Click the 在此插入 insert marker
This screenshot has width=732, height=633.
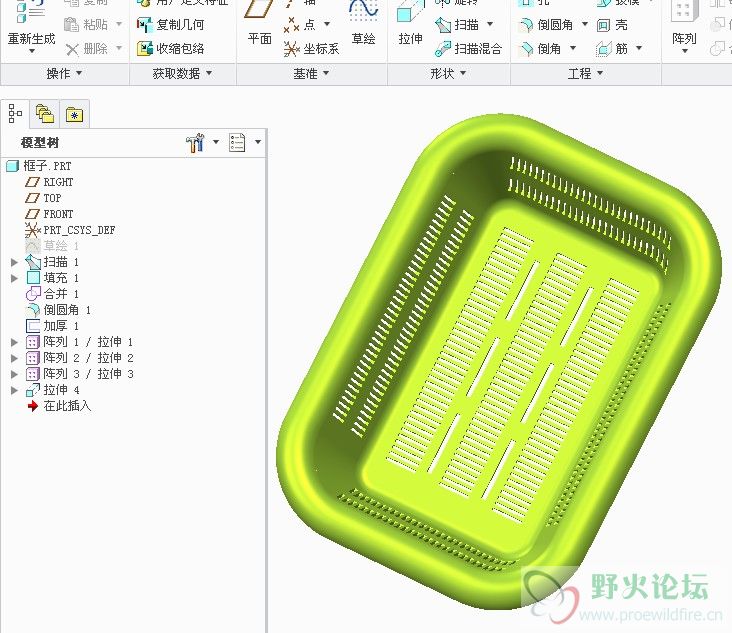[x=59, y=406]
